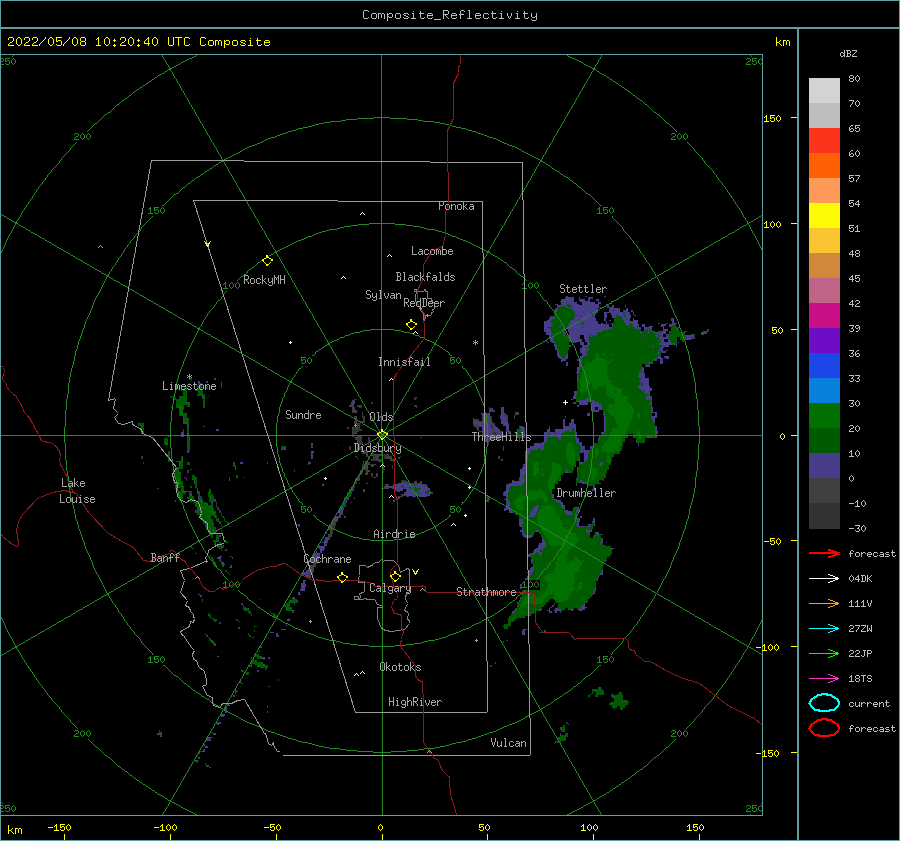Viewport: 900px width, 841px height.
Task: Click the Calgary city label
Action: coord(390,588)
